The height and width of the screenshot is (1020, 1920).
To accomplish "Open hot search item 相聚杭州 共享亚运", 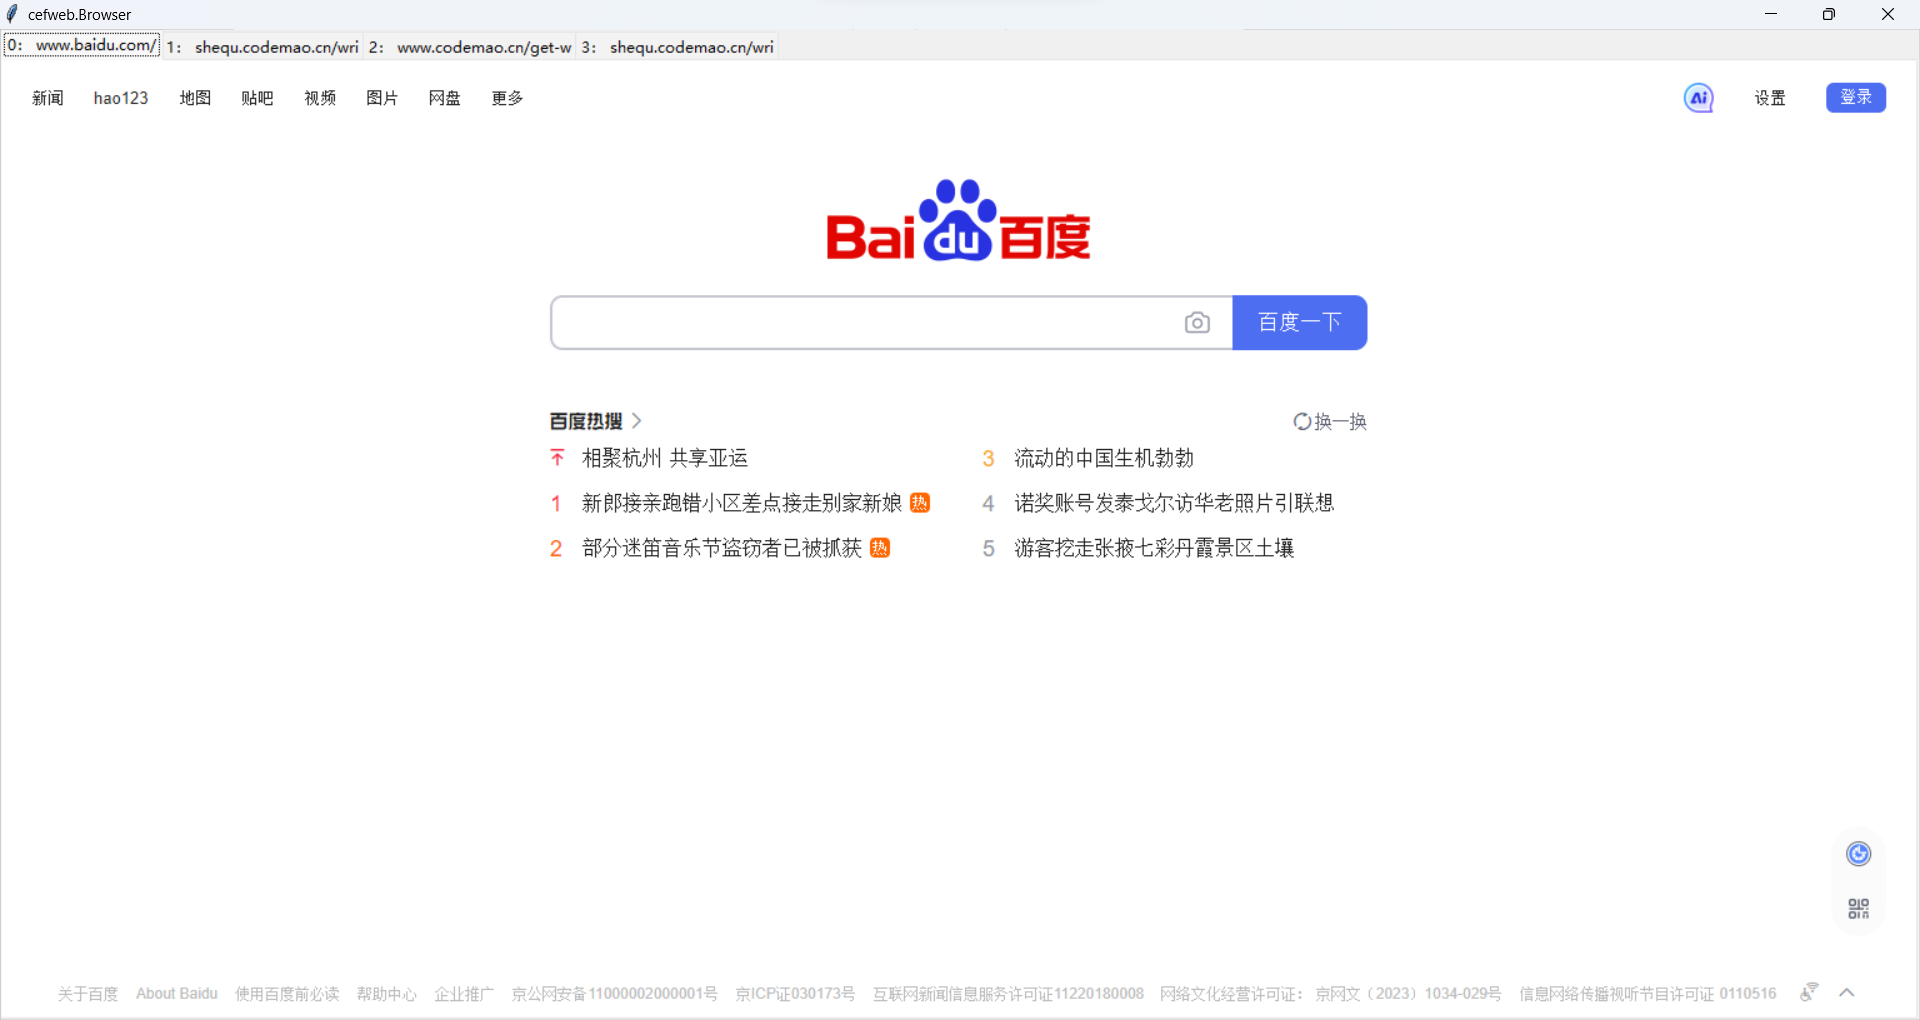I will click(x=663, y=457).
